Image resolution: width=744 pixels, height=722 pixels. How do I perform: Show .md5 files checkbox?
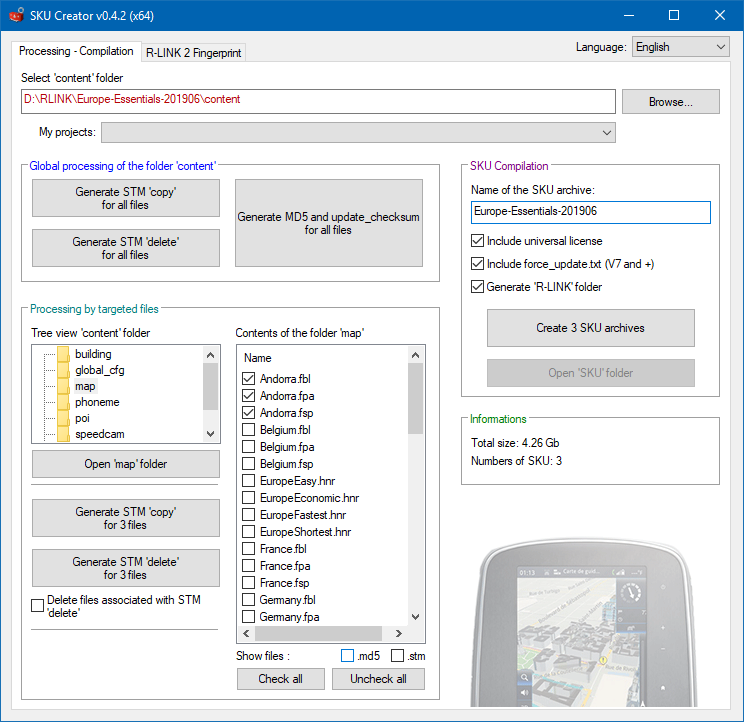coord(347,656)
